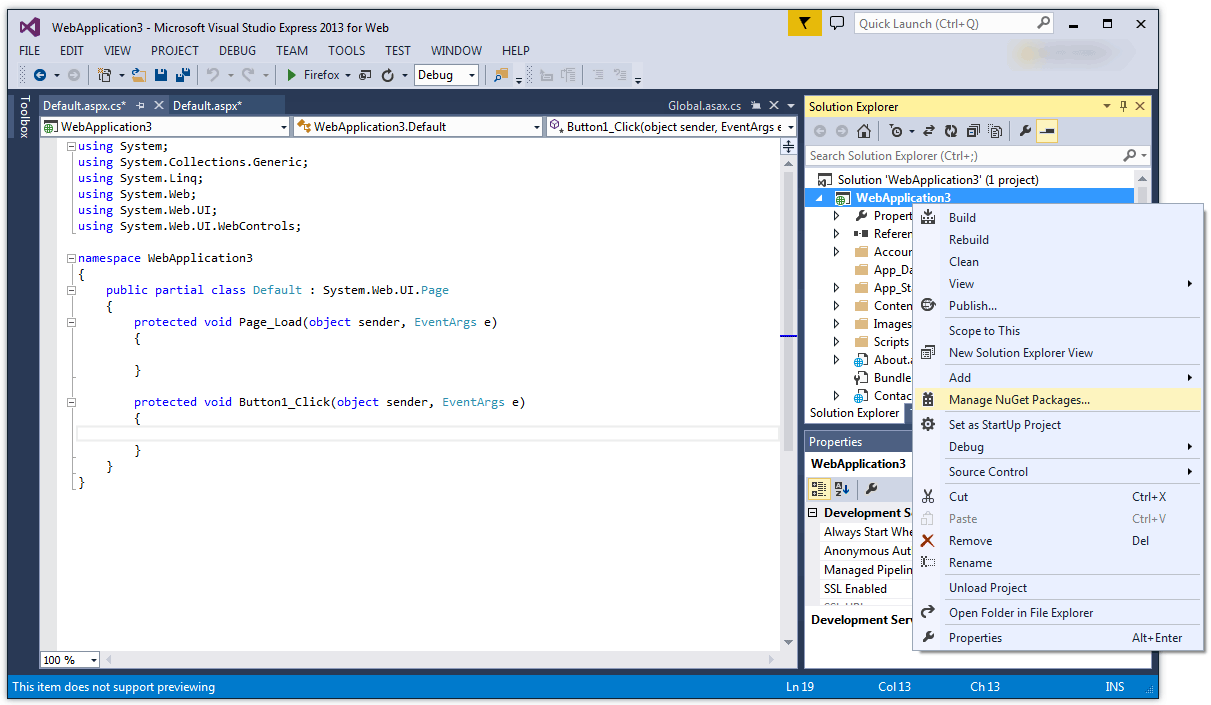1211x705 pixels.
Task: Click the Open File folder icon
Action: (140, 75)
